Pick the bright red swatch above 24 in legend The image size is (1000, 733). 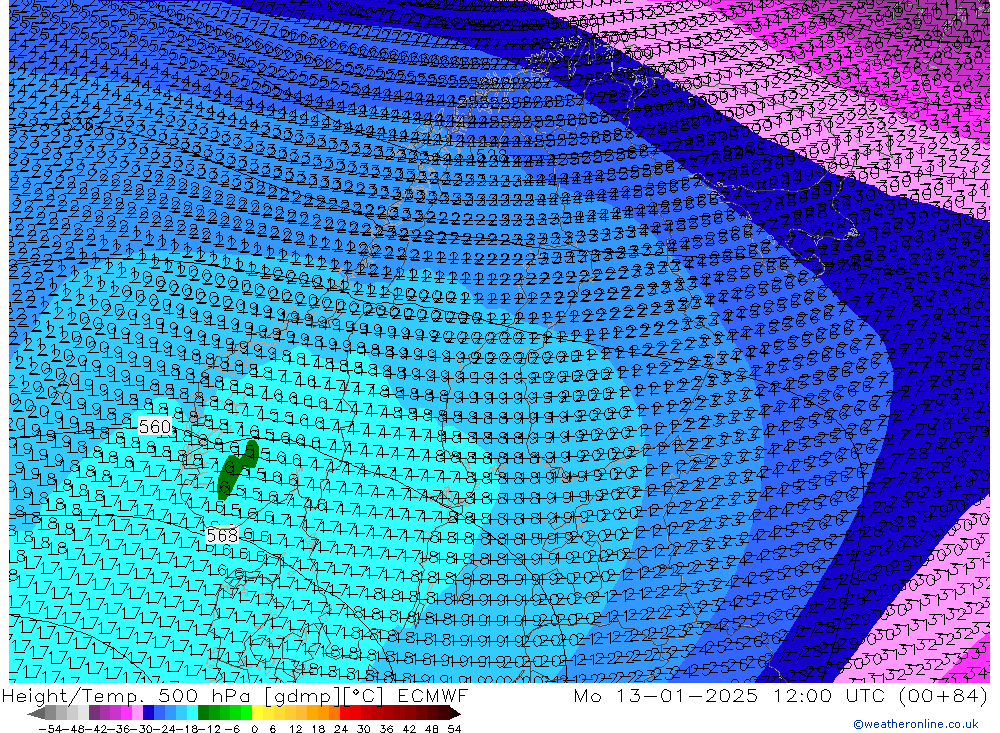tap(345, 713)
